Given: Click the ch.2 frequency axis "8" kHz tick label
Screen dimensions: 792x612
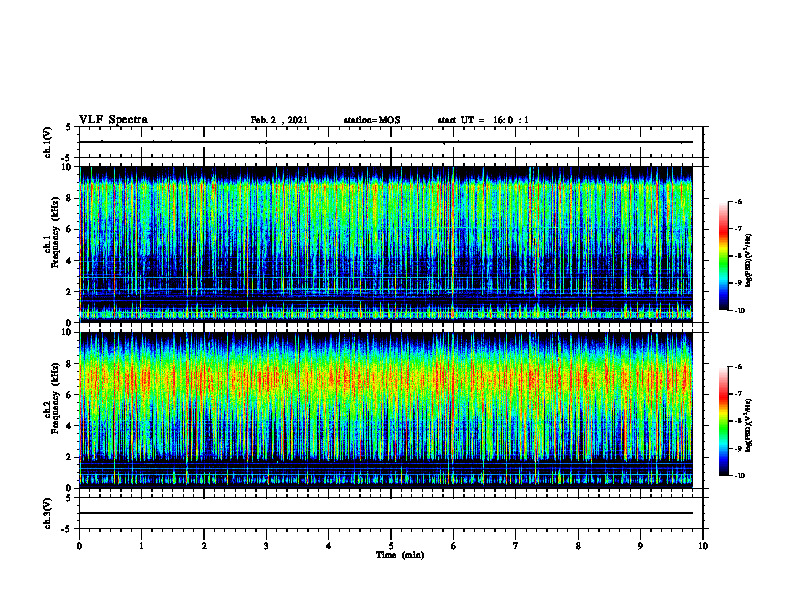Looking at the screenshot, I should 70,364.
